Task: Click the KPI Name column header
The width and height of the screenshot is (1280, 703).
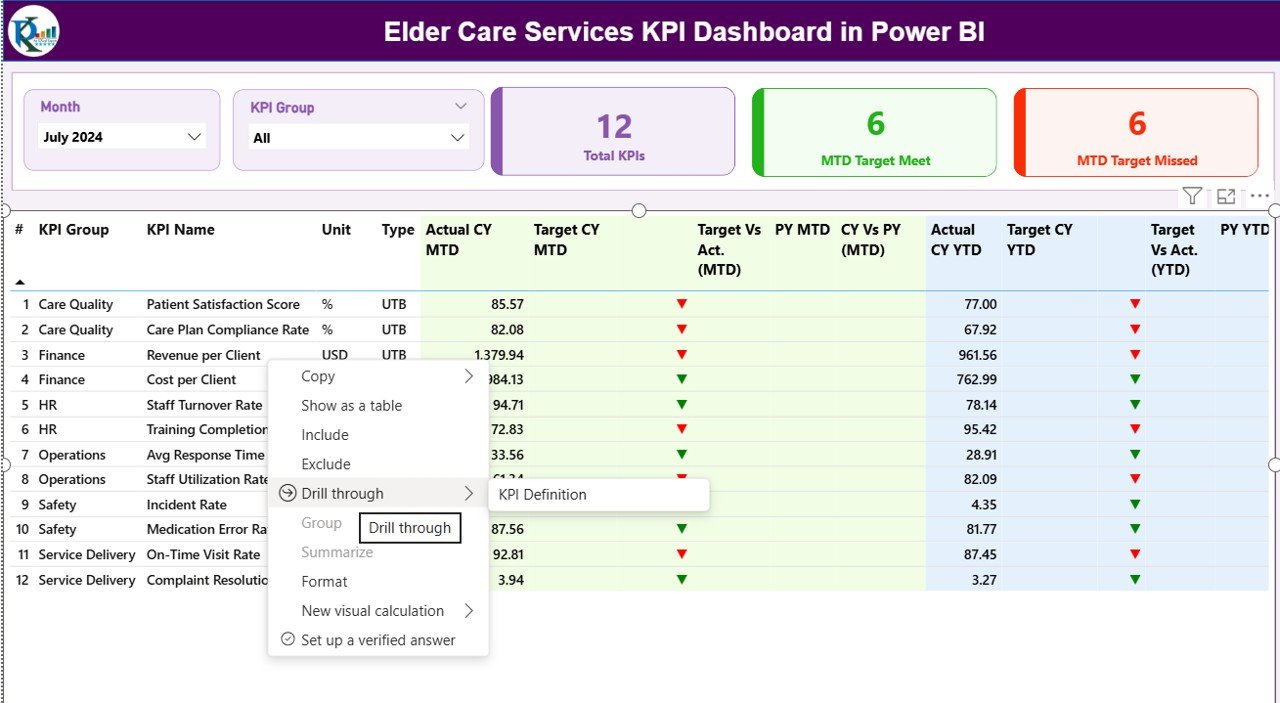Action: [180, 229]
